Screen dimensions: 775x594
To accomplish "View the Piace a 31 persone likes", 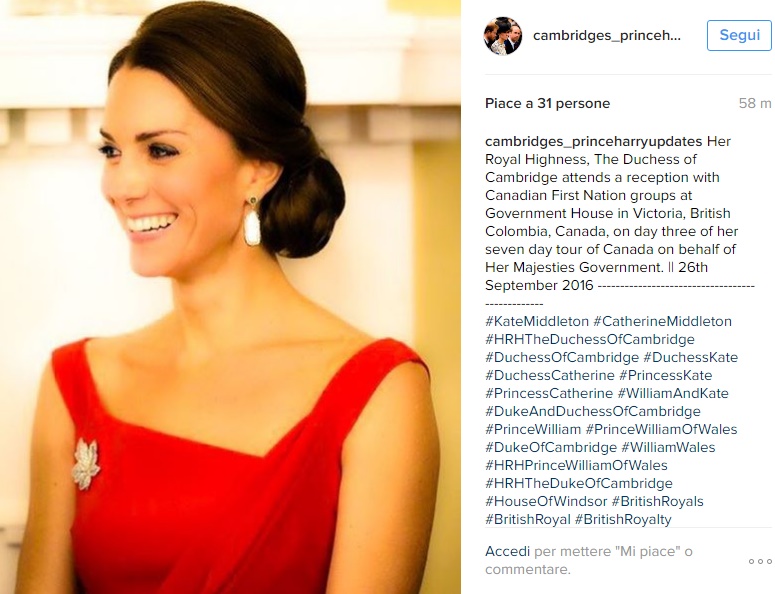I will tap(547, 103).
